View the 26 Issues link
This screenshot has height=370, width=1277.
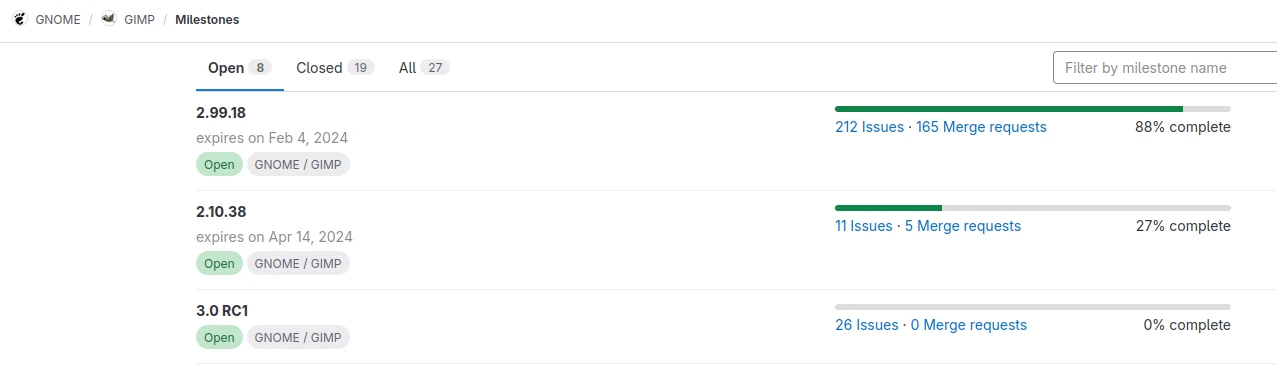click(867, 325)
